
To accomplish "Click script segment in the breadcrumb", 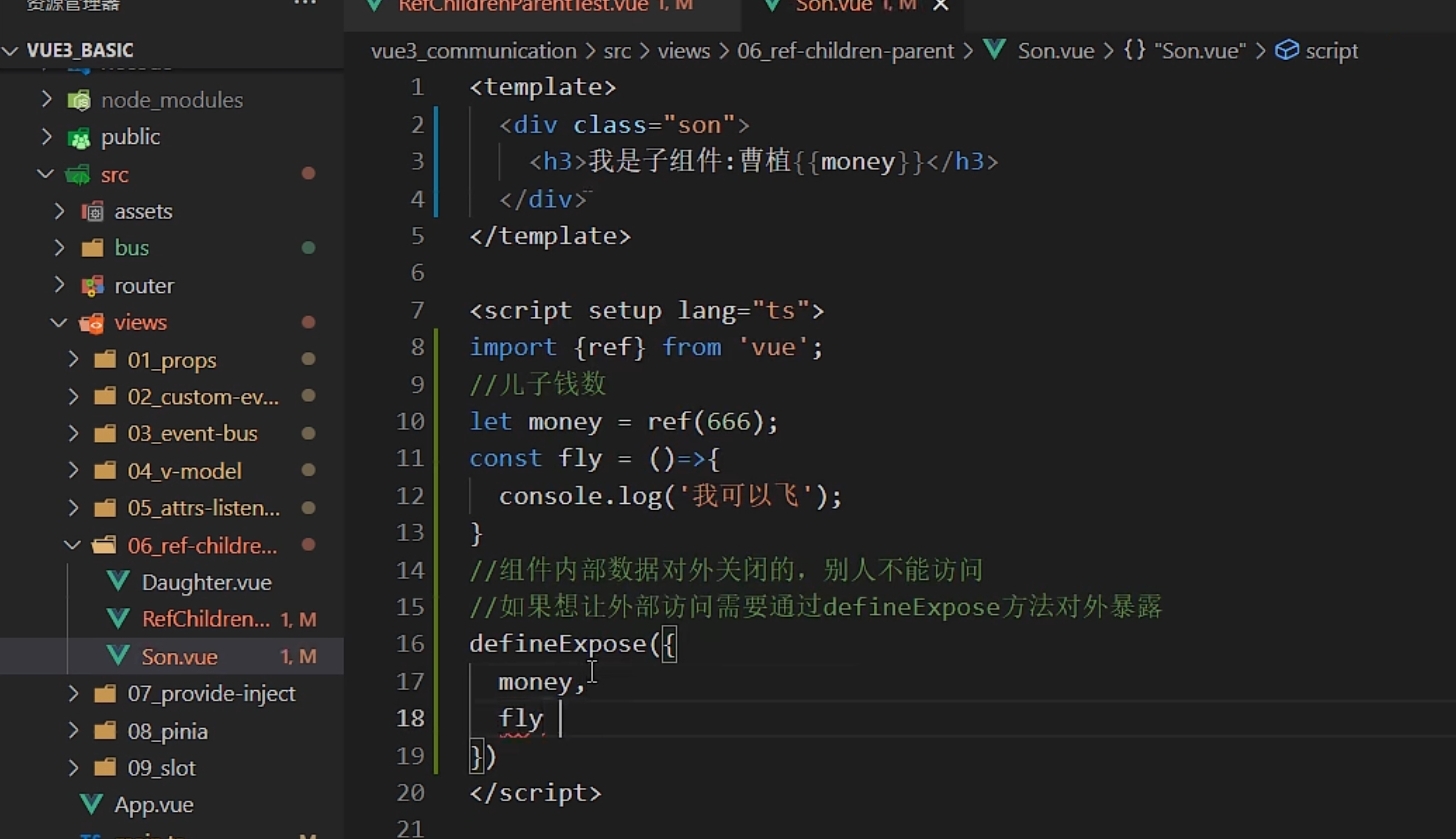I will (x=1332, y=51).
